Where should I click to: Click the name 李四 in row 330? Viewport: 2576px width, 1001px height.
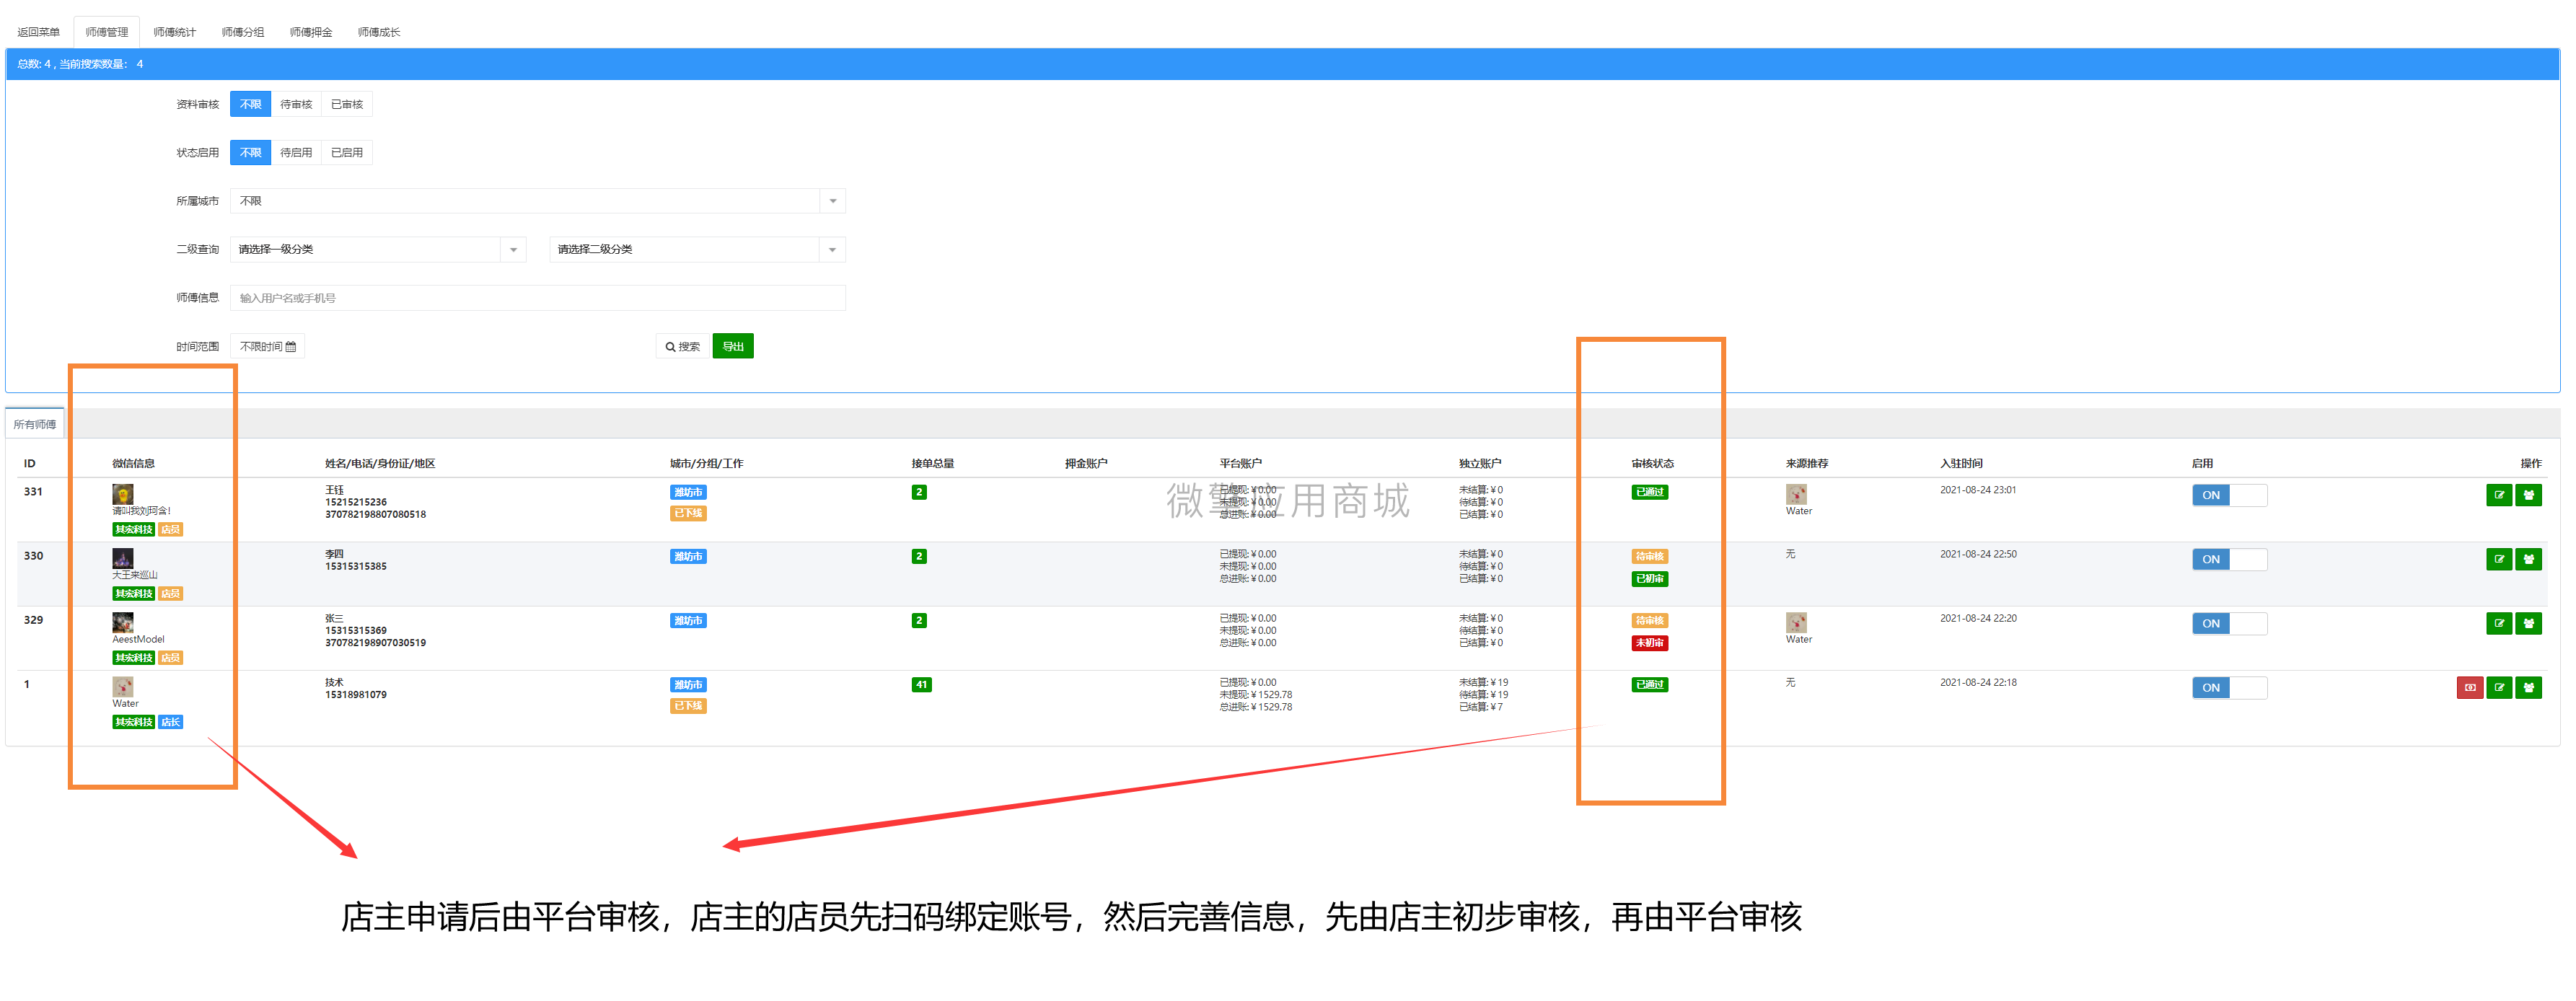tap(334, 553)
